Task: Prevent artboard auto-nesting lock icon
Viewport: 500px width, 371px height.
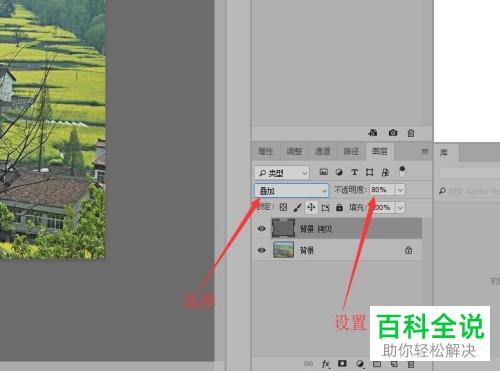Action: (325, 208)
